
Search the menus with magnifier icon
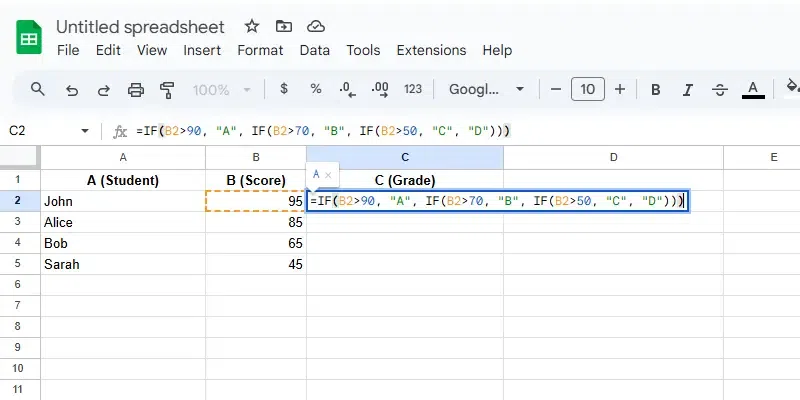pyautogui.click(x=38, y=89)
